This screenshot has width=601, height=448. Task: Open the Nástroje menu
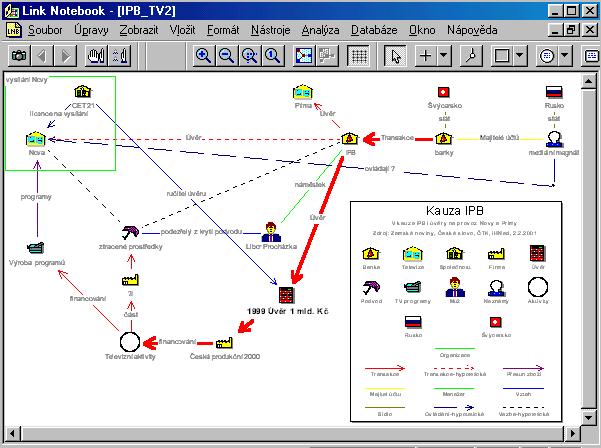(x=271, y=30)
